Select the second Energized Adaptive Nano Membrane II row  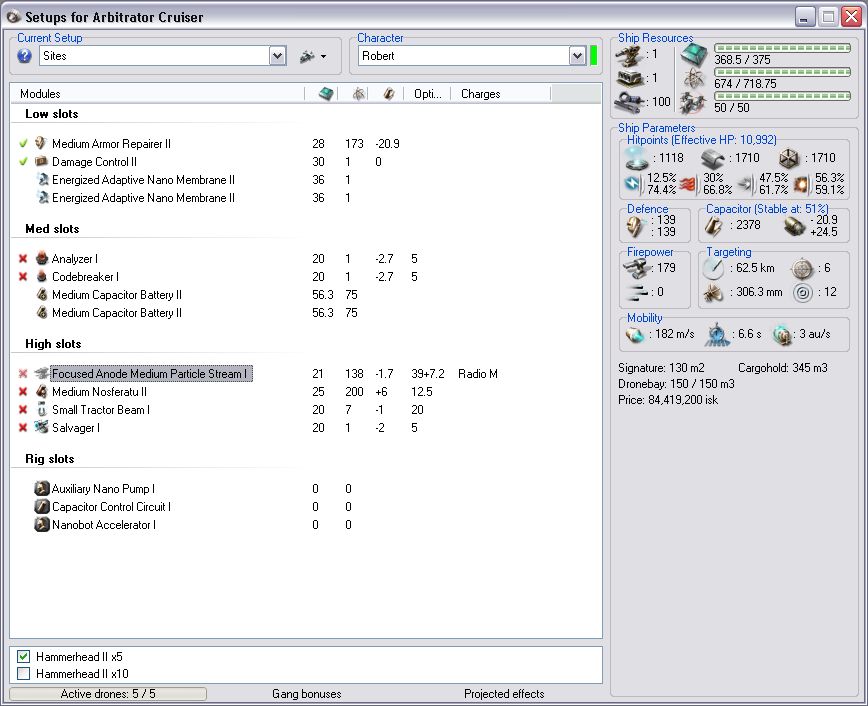(x=306, y=198)
